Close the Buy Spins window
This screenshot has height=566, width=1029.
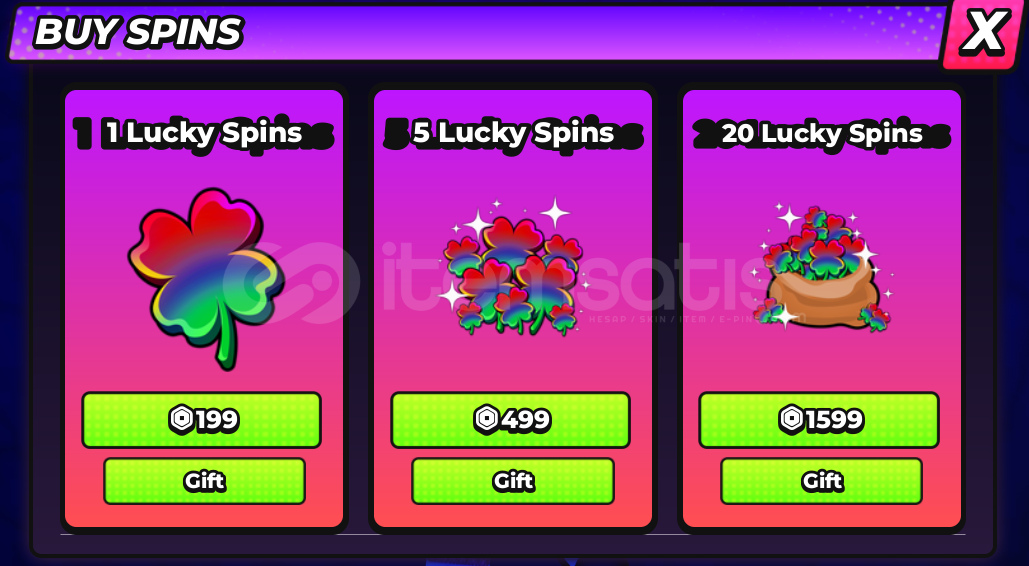982,32
